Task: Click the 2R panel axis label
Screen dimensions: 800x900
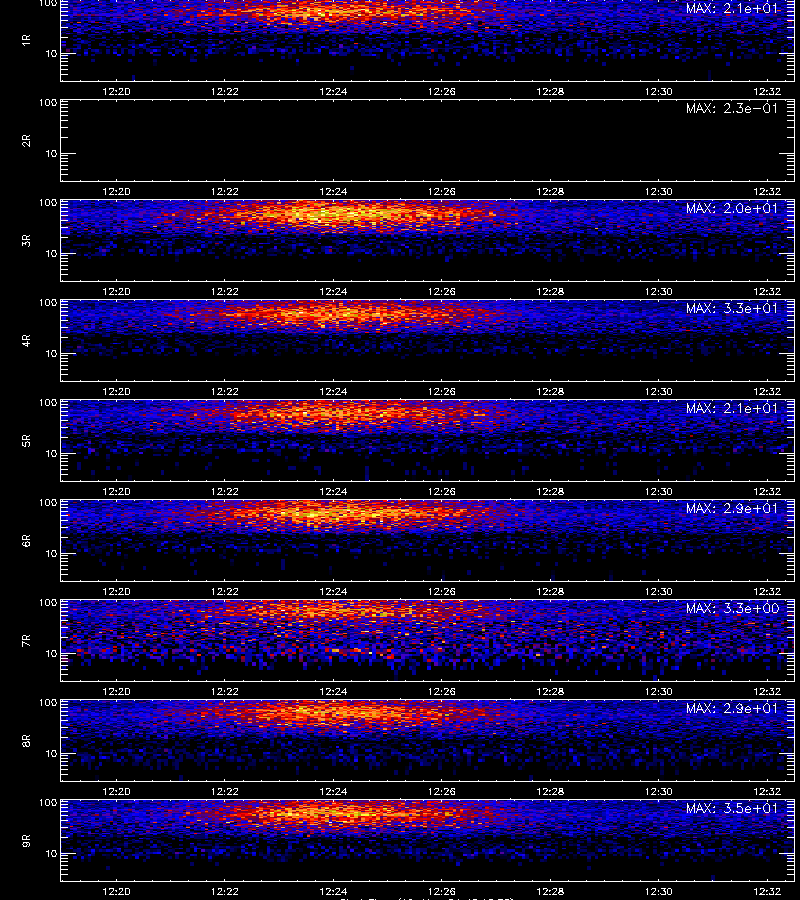Action: click(x=26, y=141)
